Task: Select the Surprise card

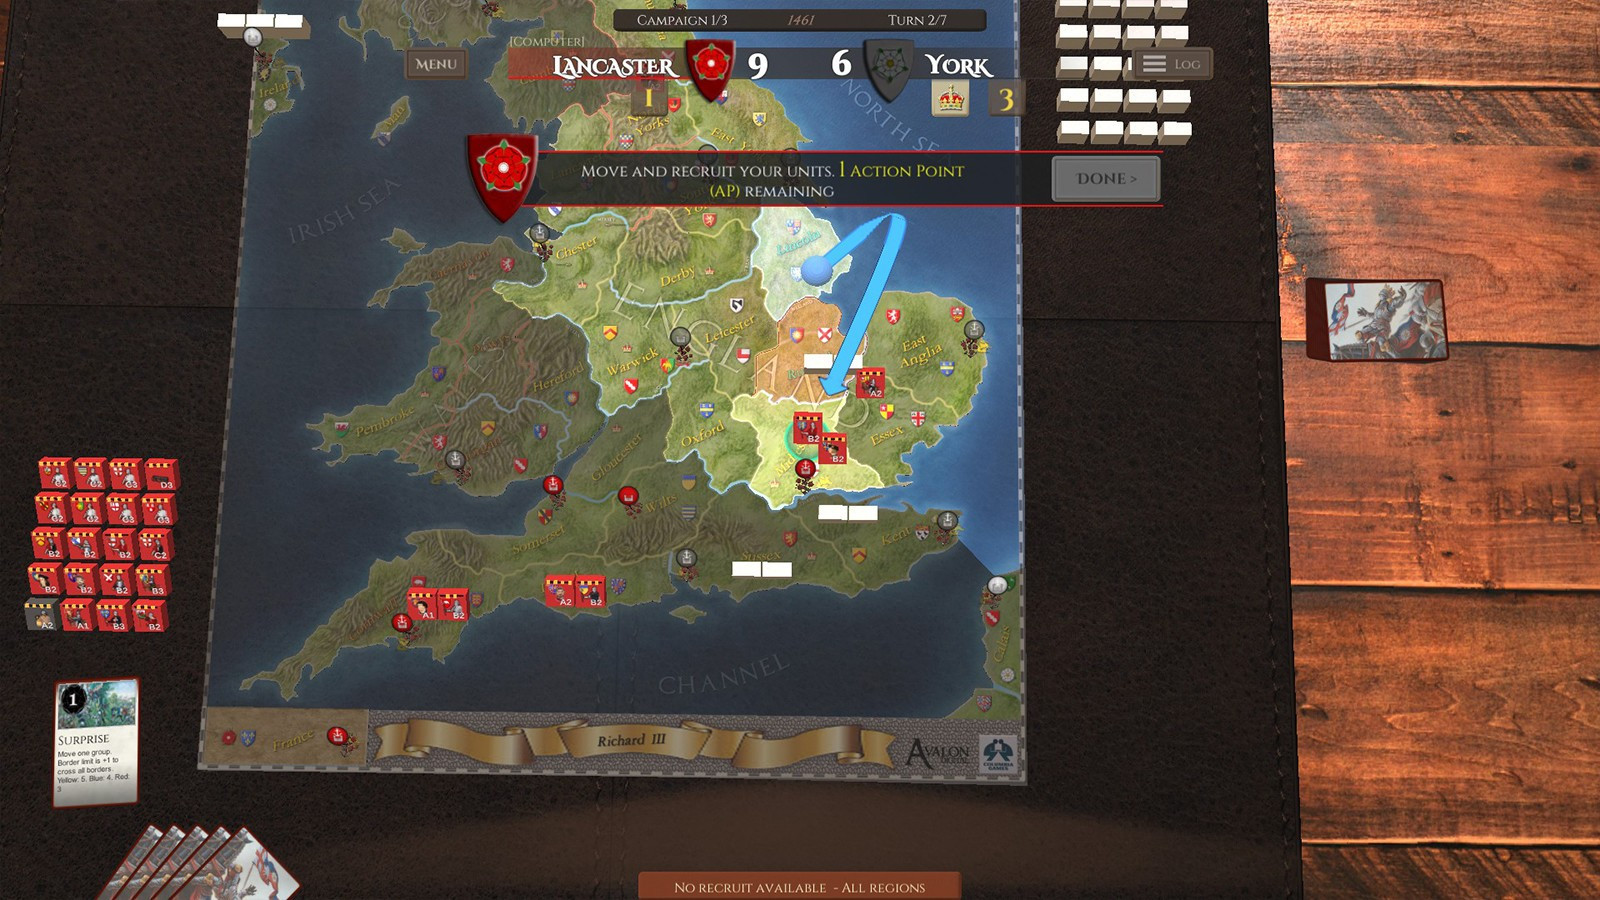Action: click(x=95, y=742)
